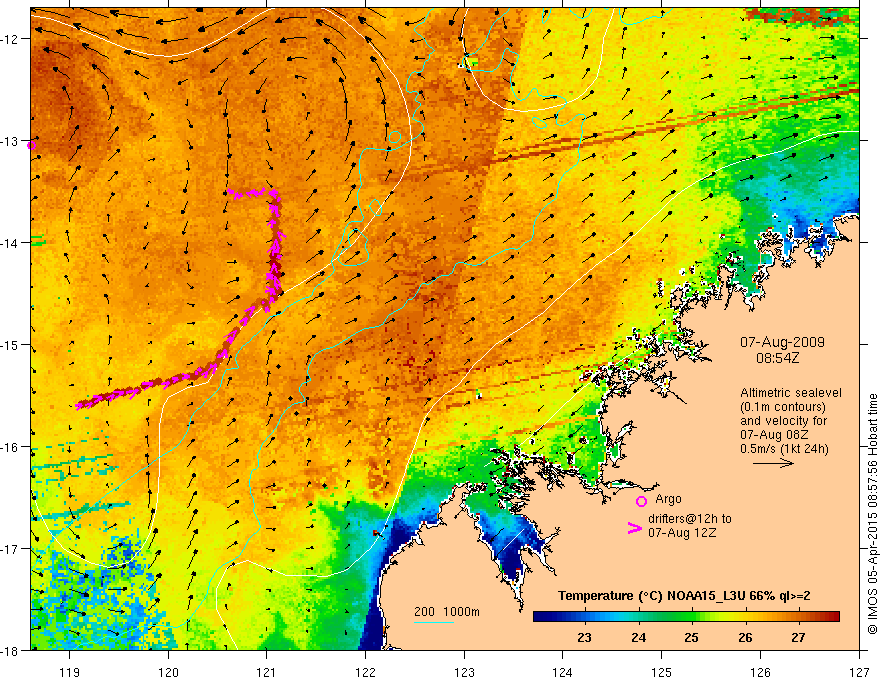
Task: Click the longitude label 122
Action: coord(365,672)
